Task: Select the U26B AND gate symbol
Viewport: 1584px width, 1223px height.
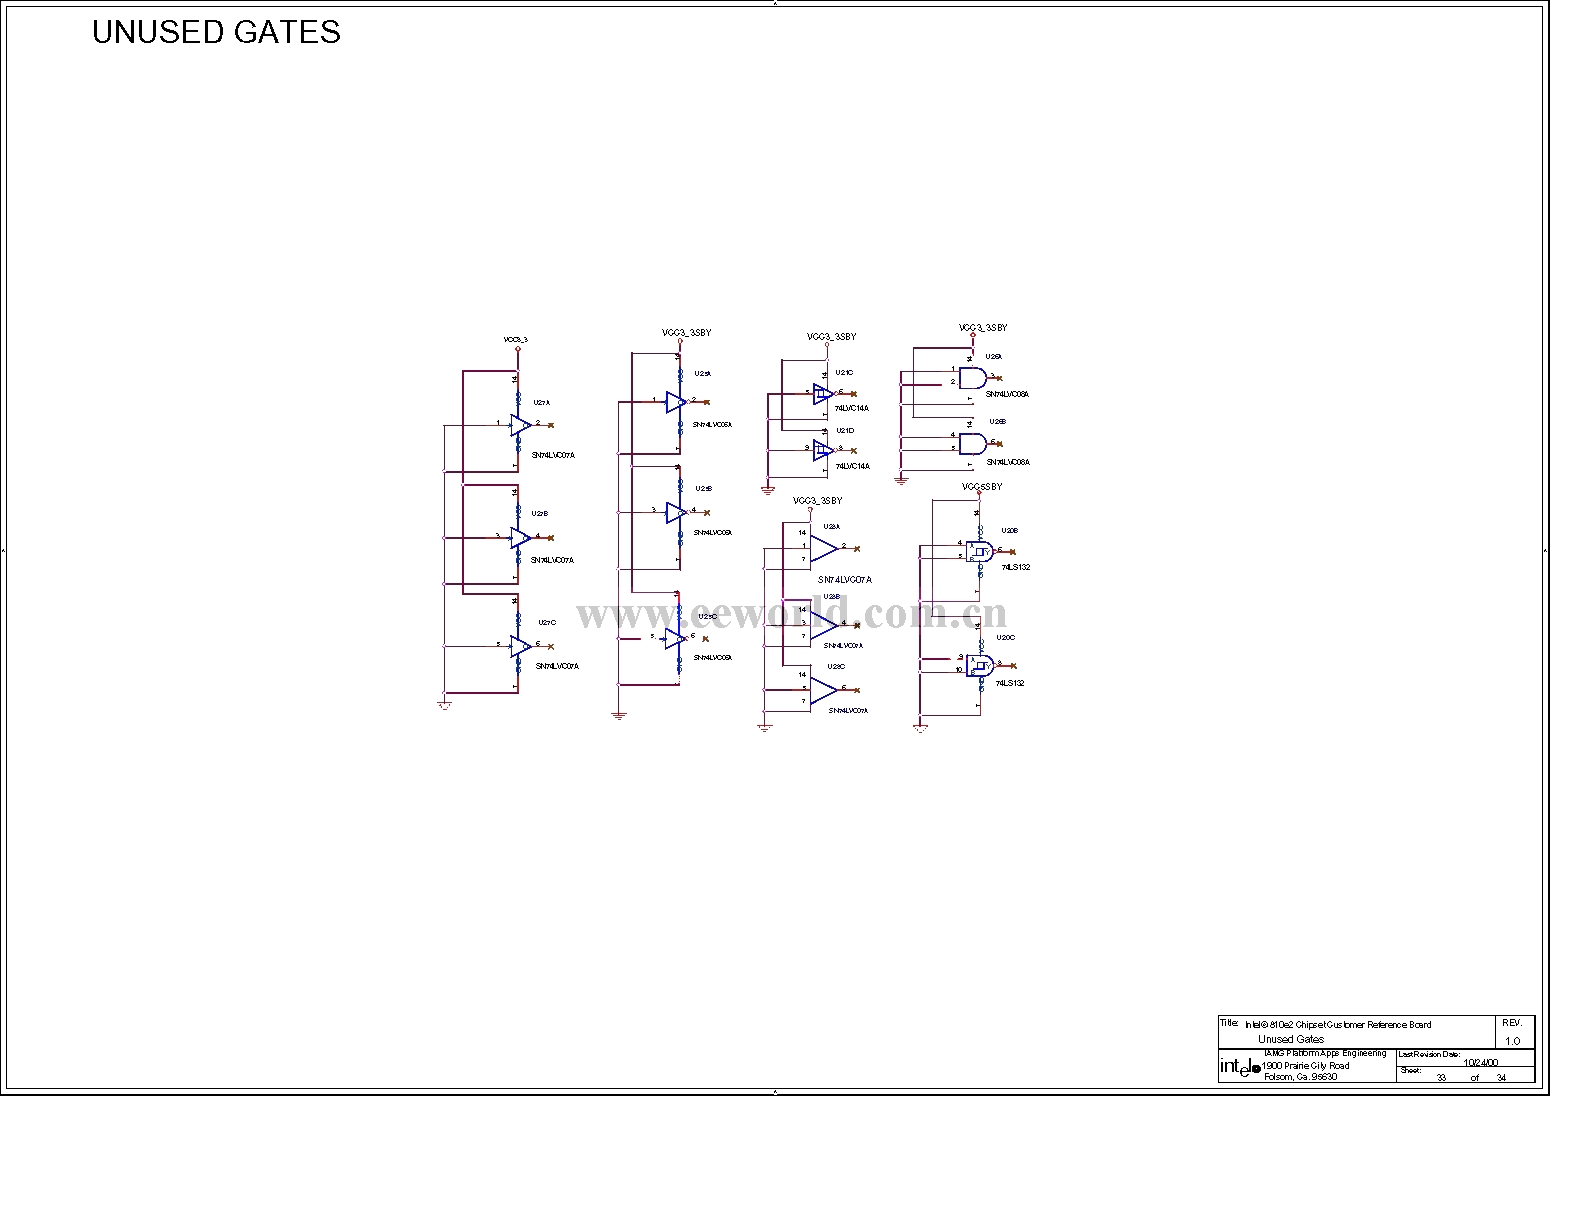Action: tap(972, 443)
